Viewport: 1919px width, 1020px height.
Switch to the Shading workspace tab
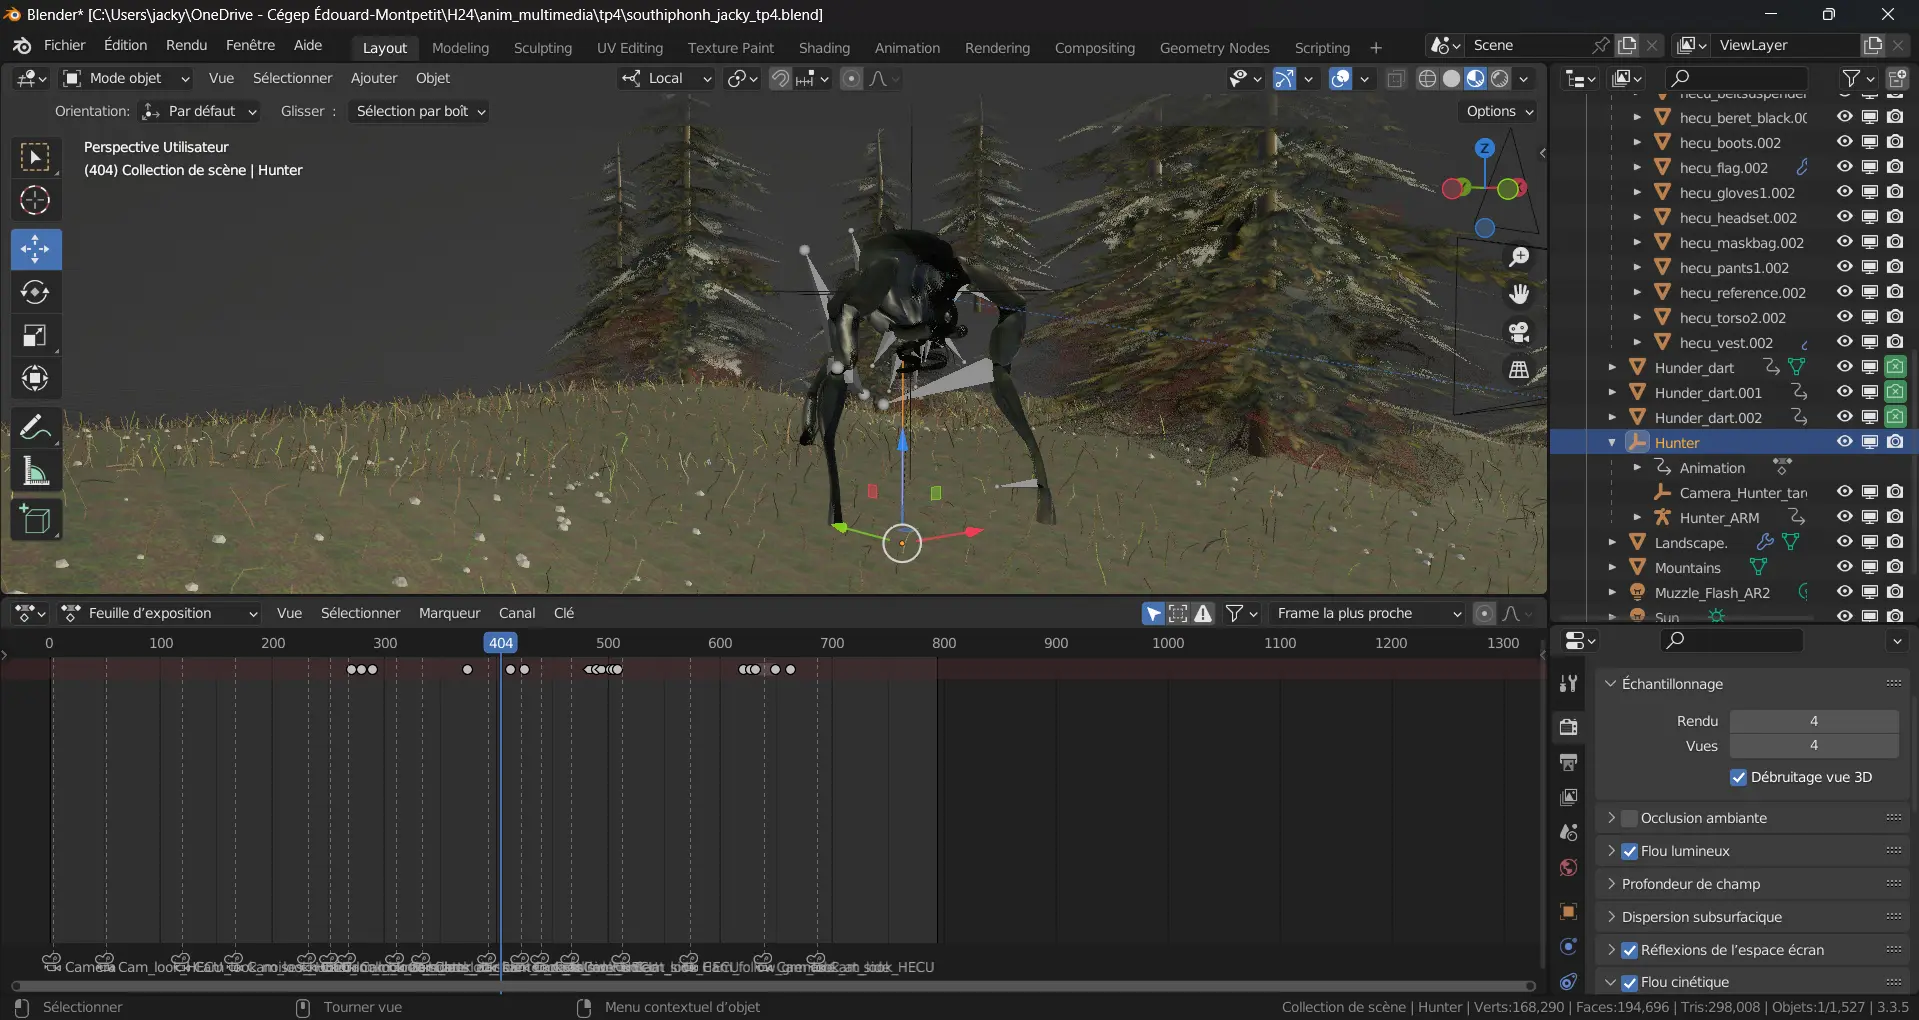(824, 48)
